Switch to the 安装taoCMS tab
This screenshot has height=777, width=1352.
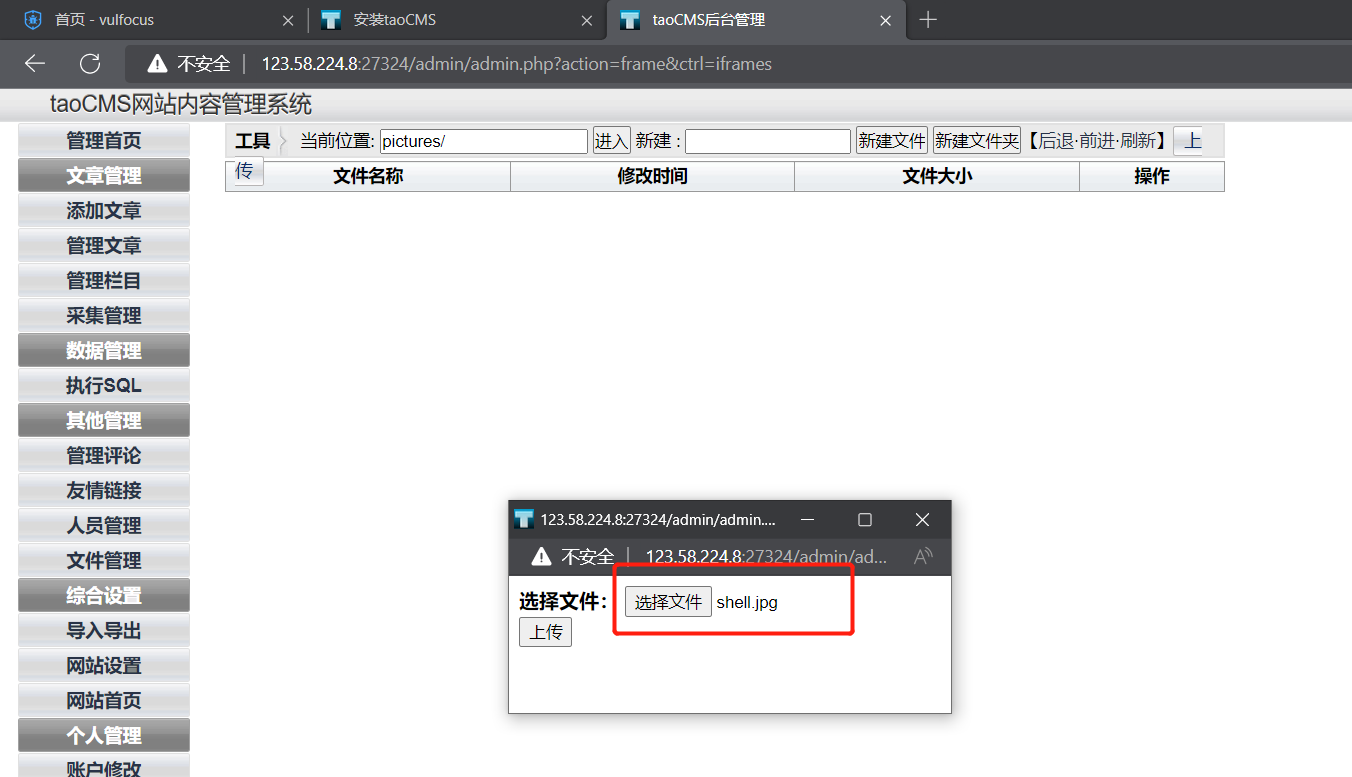point(457,20)
